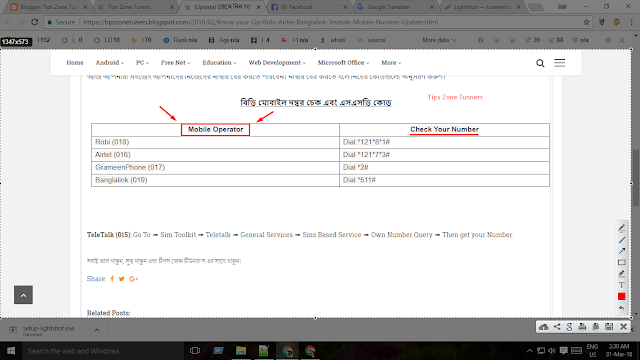Click the scroll-to-top arrow button
The image size is (640, 360).
(x=23, y=295)
